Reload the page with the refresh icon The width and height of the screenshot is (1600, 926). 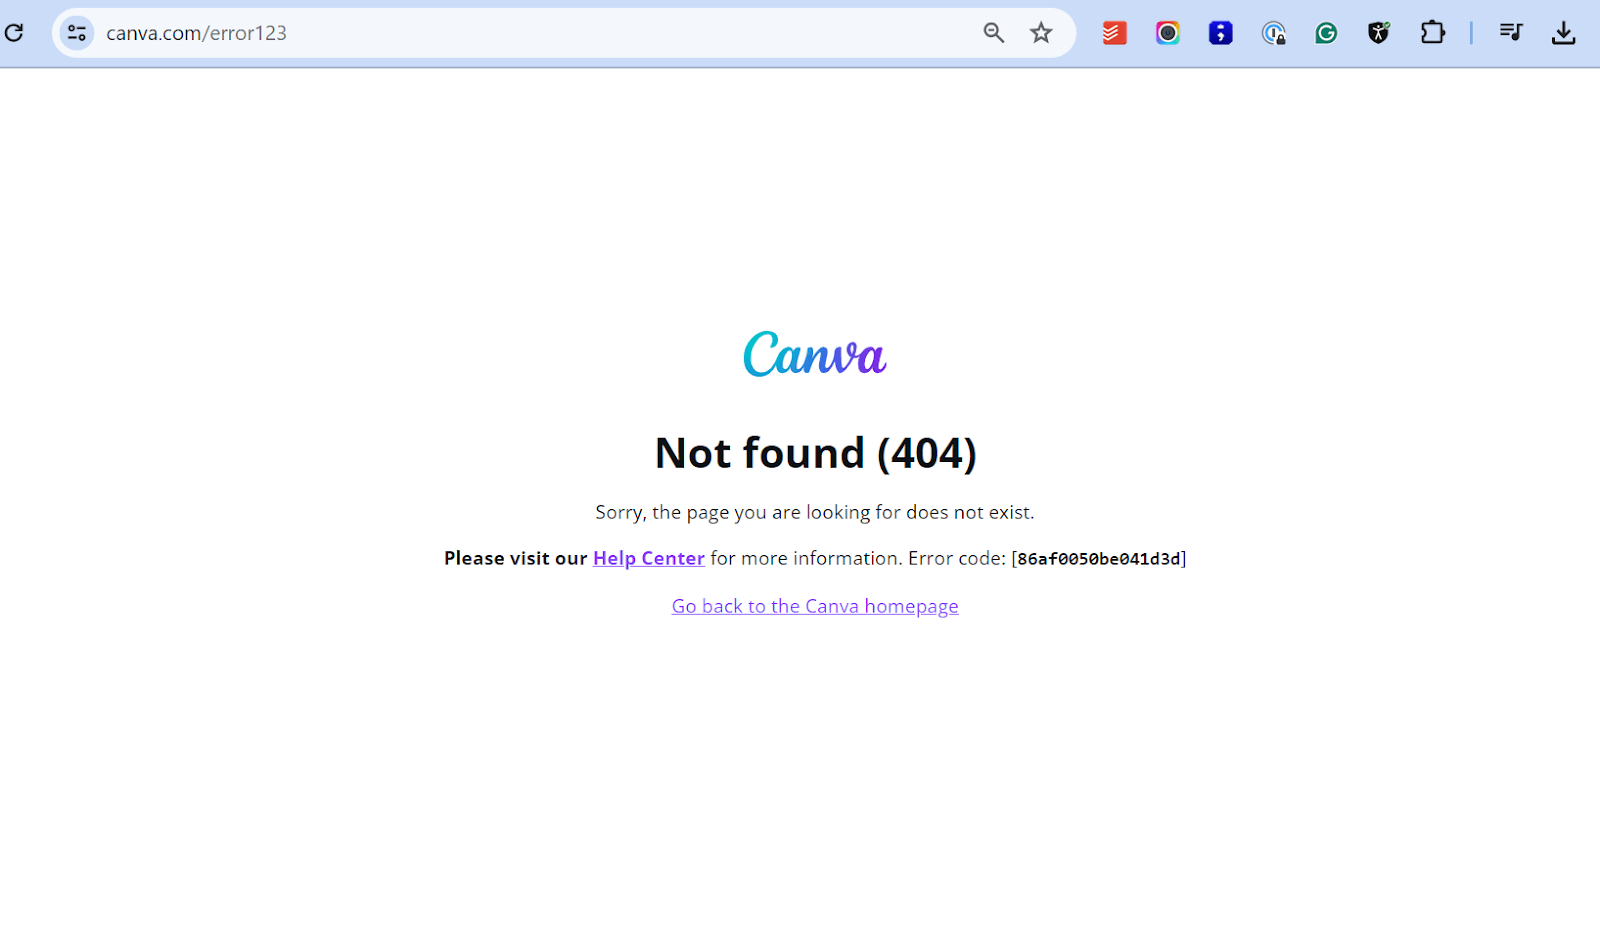tap(14, 33)
